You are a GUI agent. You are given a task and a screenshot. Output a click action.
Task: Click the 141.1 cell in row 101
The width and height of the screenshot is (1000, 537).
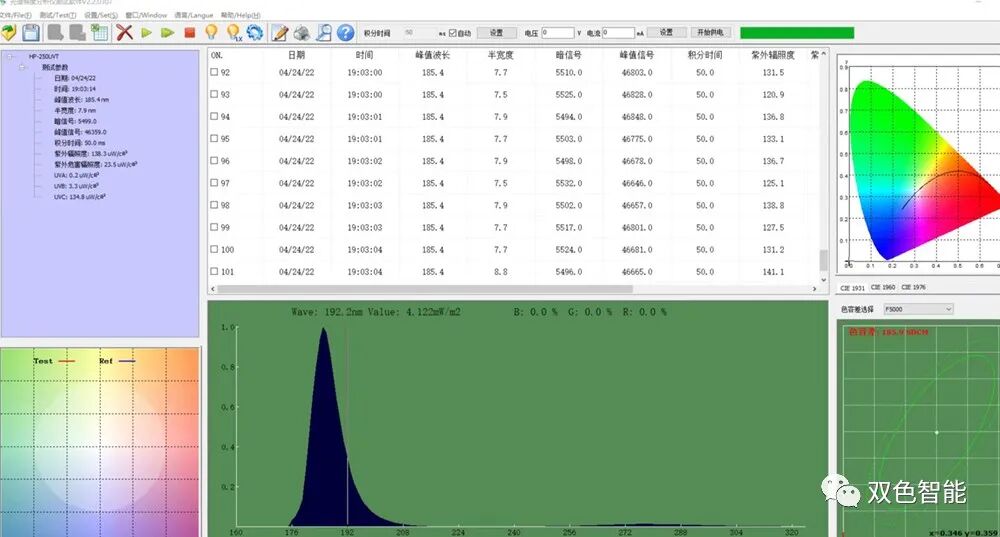773,272
